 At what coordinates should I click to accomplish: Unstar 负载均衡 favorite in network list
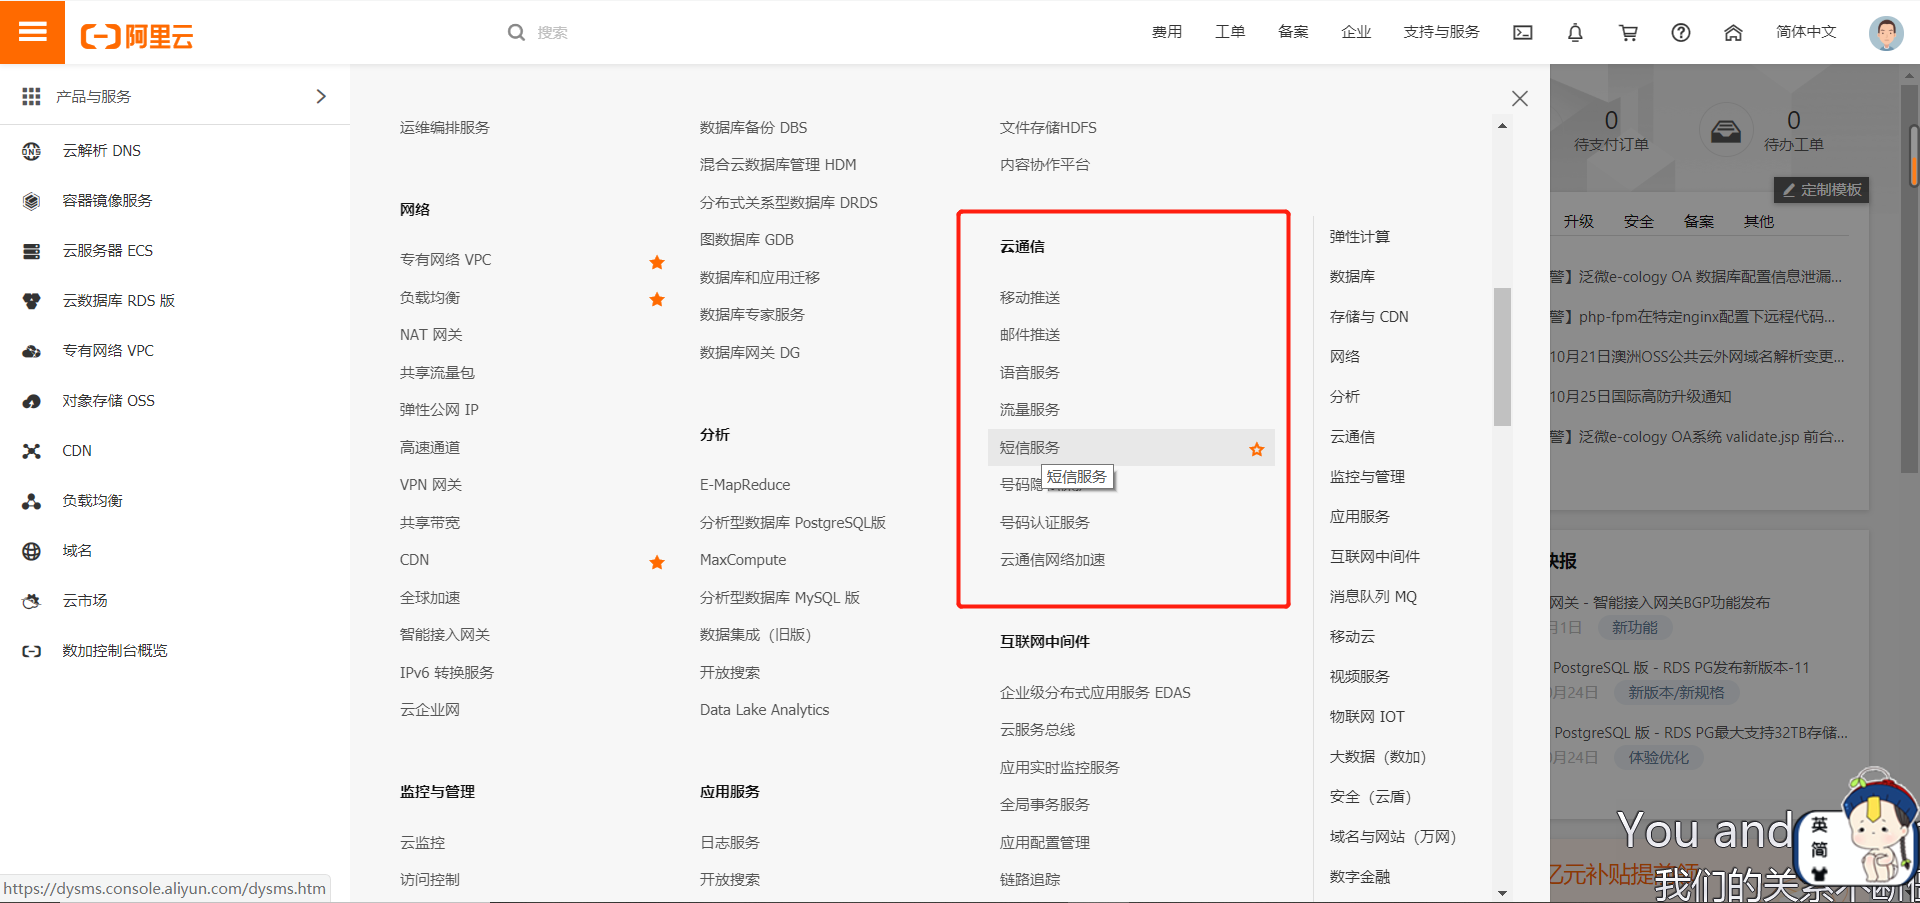click(657, 299)
